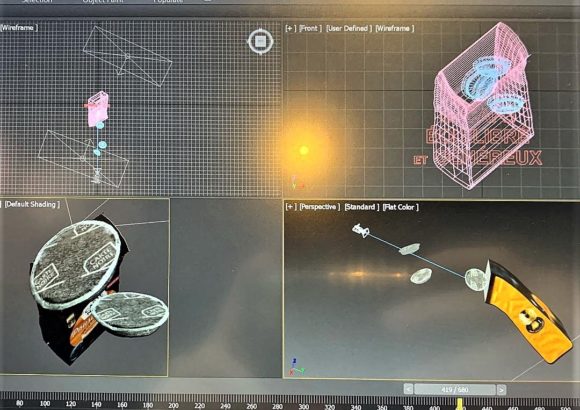Select the camera object icon in Perspective viewport
Viewport: 580px width, 410px height.
point(361,230)
